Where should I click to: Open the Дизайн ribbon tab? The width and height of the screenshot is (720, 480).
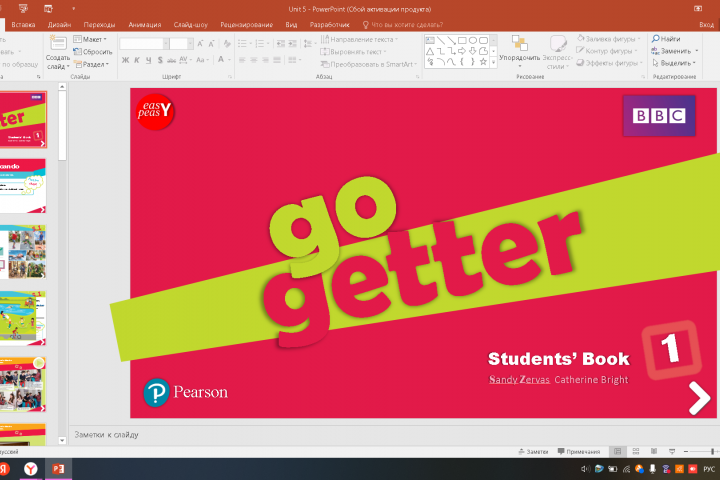point(59,25)
